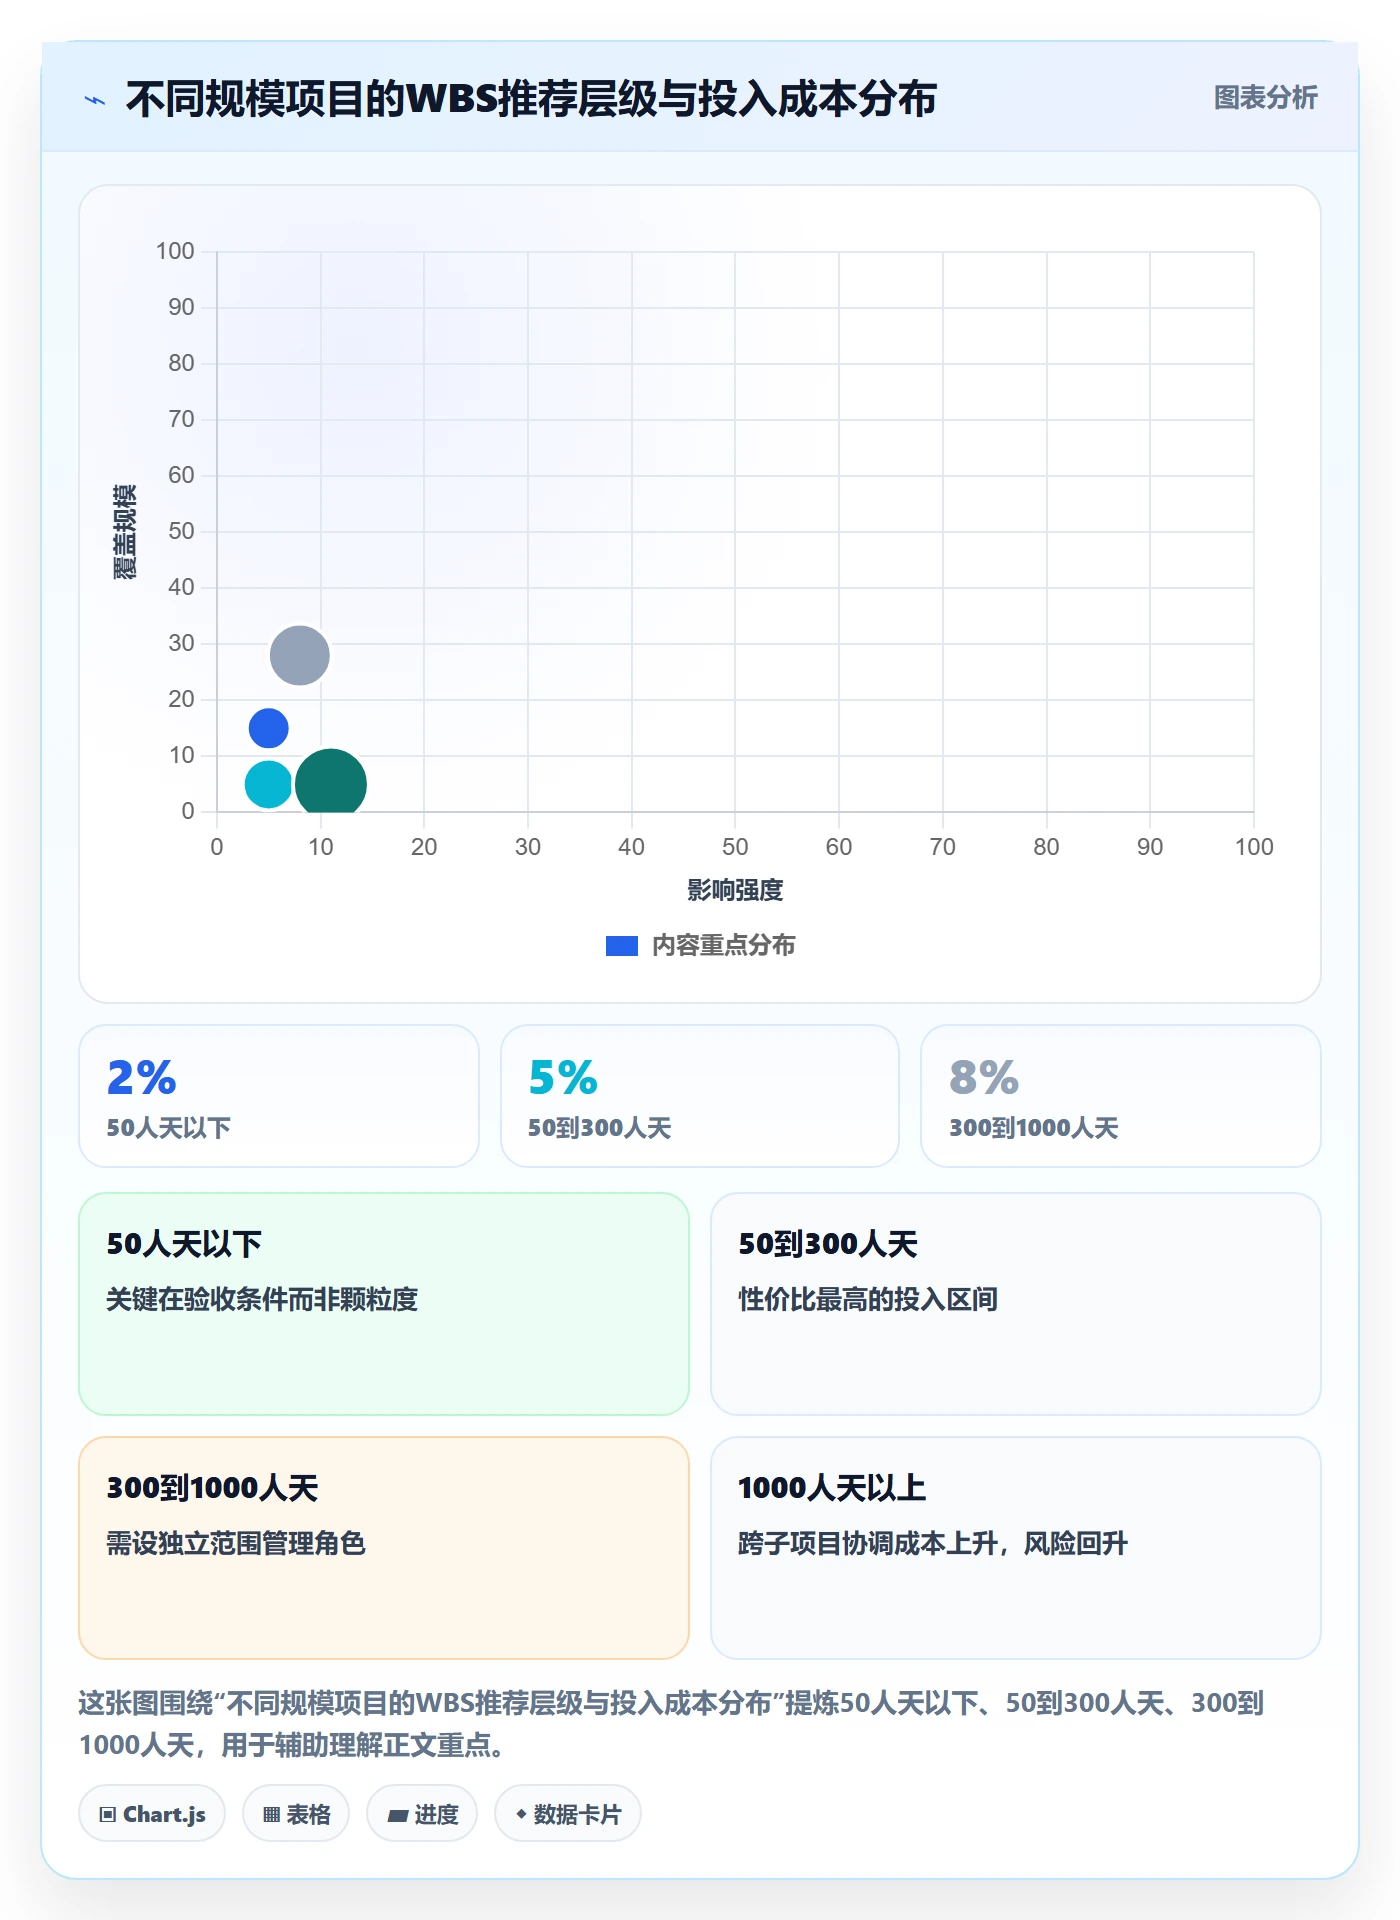This screenshot has width=1400, height=1920.
Task: Click the 需设独立范围管理角色 description
Action: coord(236,1543)
